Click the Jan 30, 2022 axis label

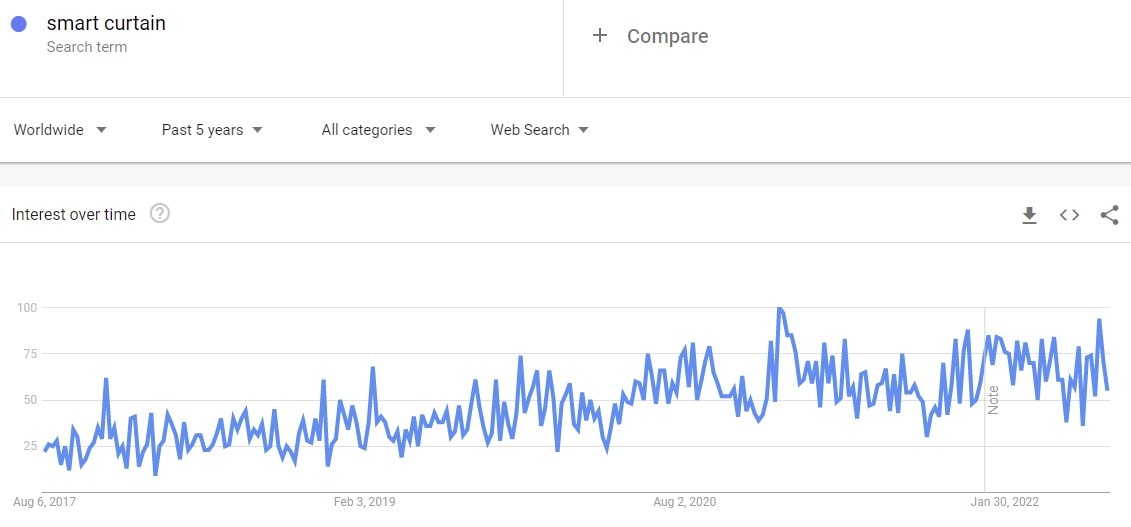(1004, 501)
